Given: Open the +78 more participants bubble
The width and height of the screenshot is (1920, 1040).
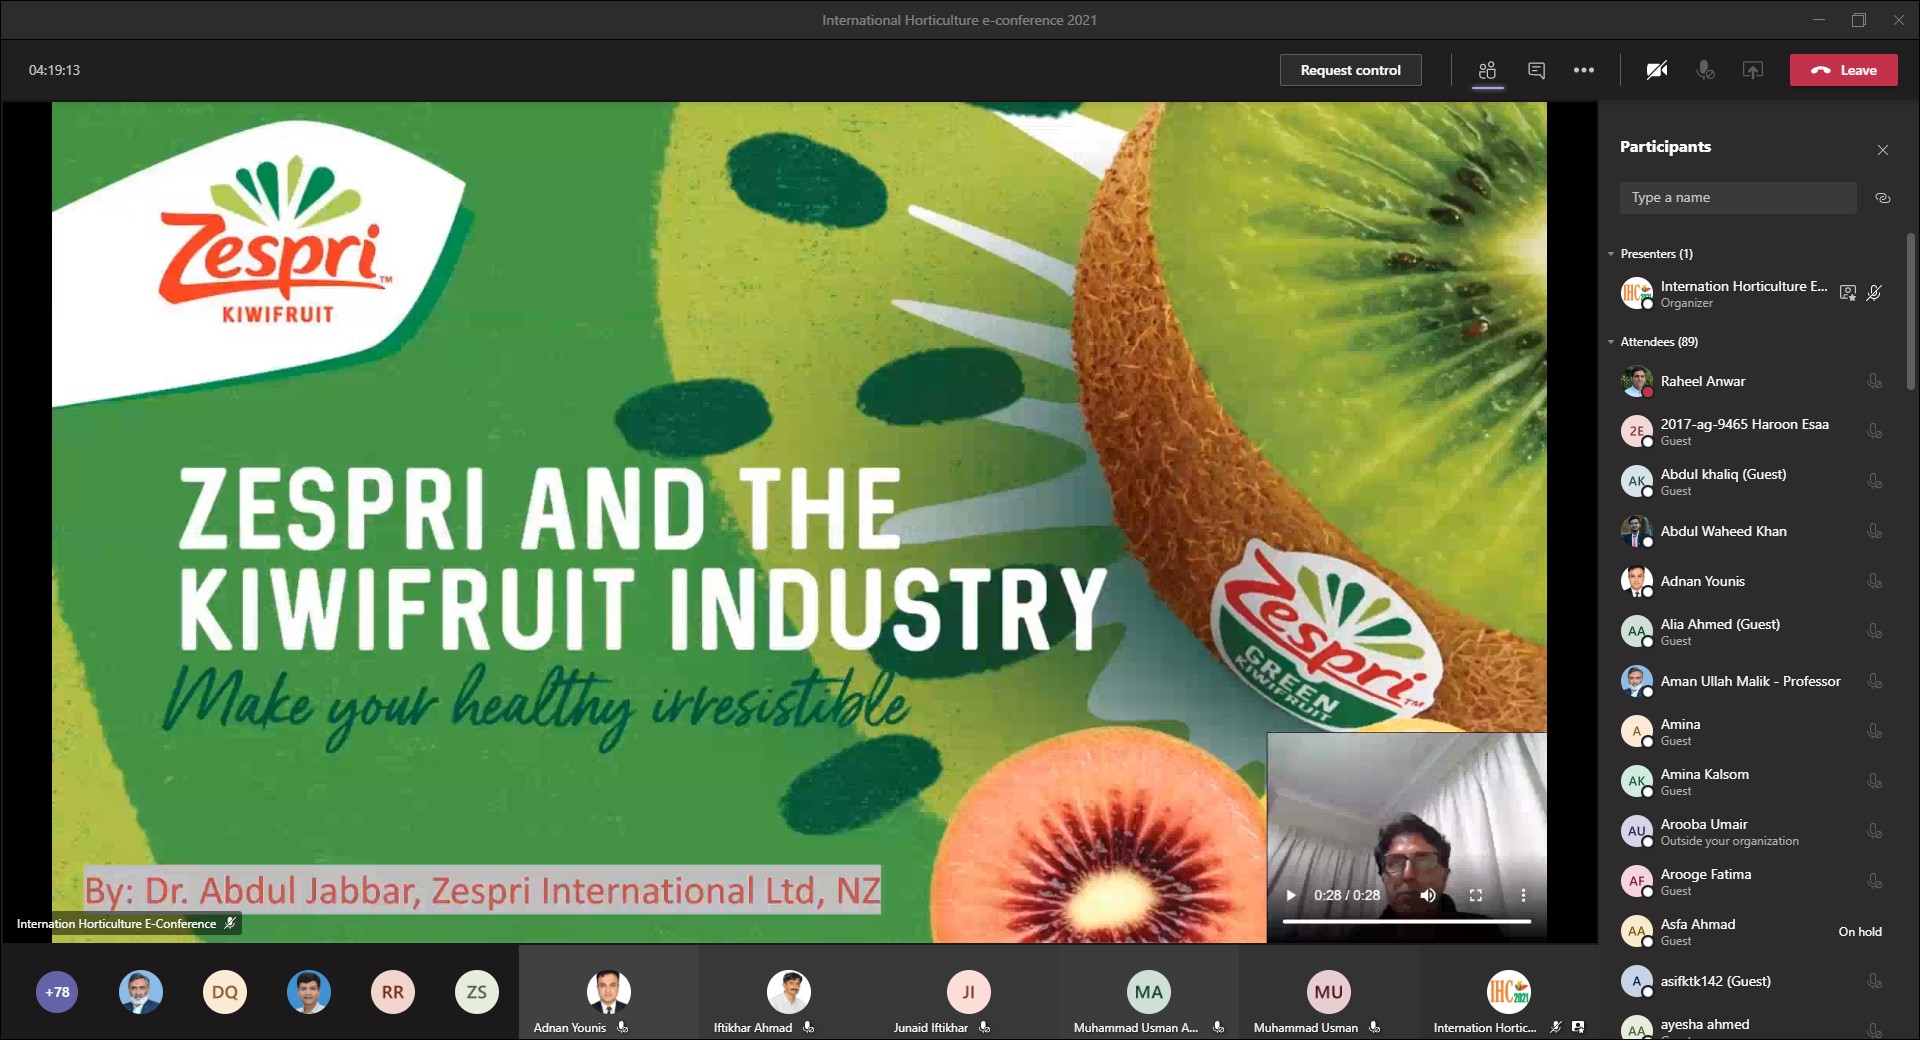Looking at the screenshot, I should pos(57,992).
